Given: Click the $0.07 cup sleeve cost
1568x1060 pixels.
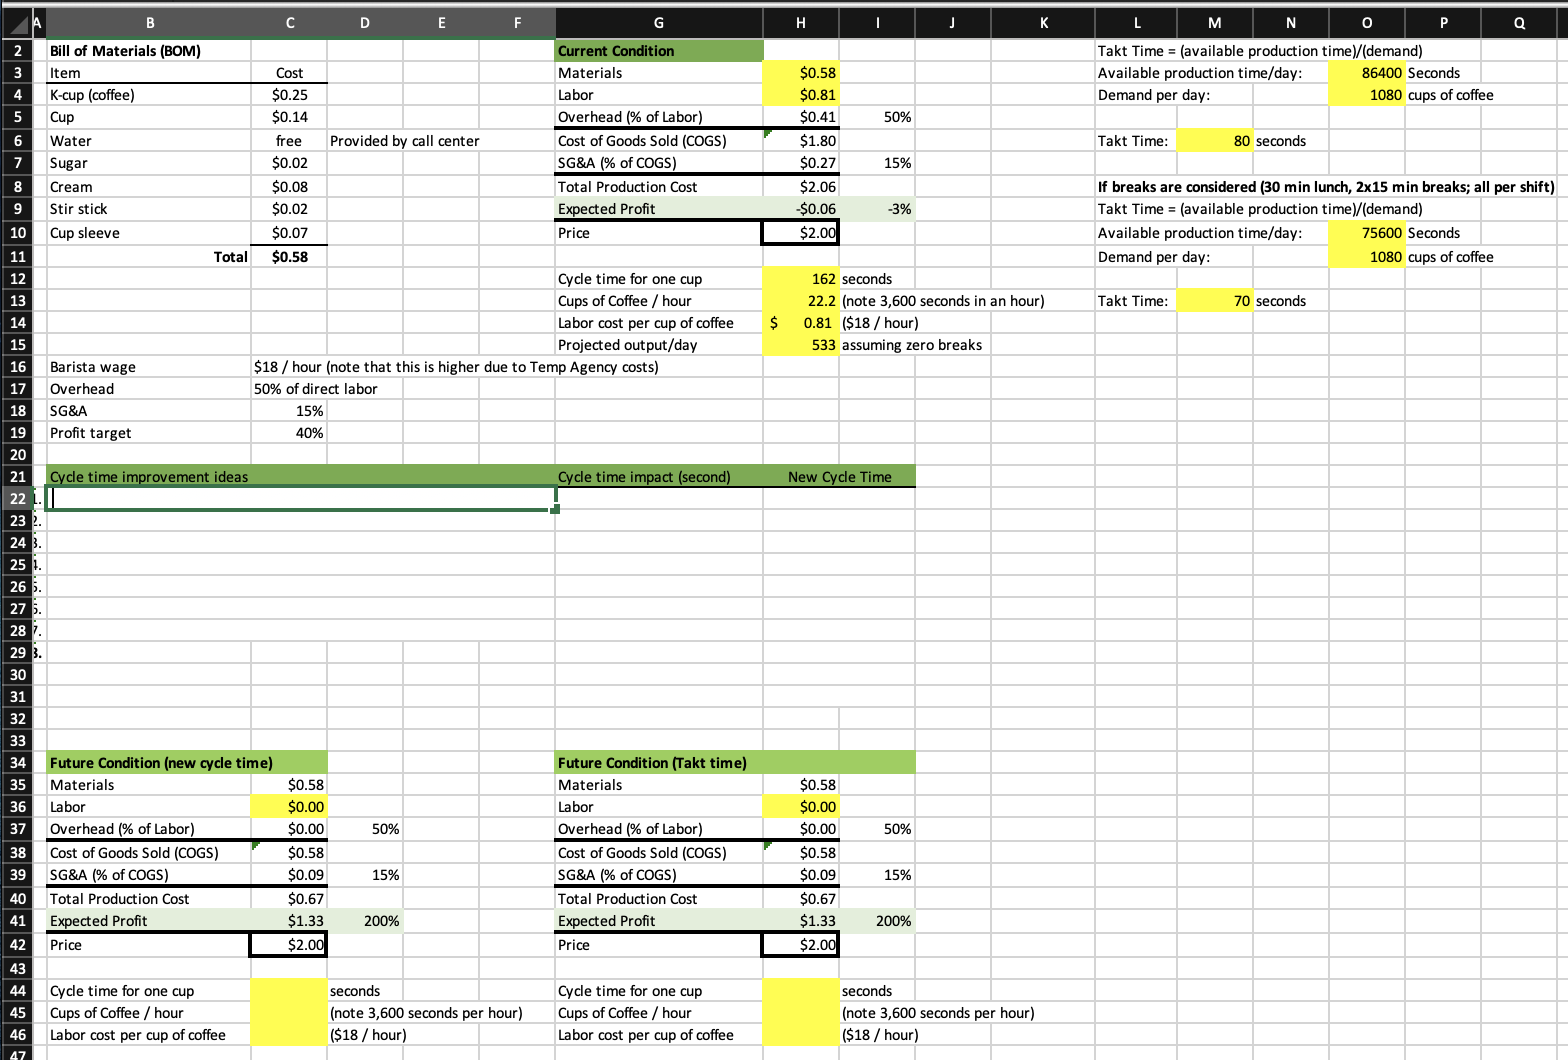Looking at the screenshot, I should click(289, 233).
